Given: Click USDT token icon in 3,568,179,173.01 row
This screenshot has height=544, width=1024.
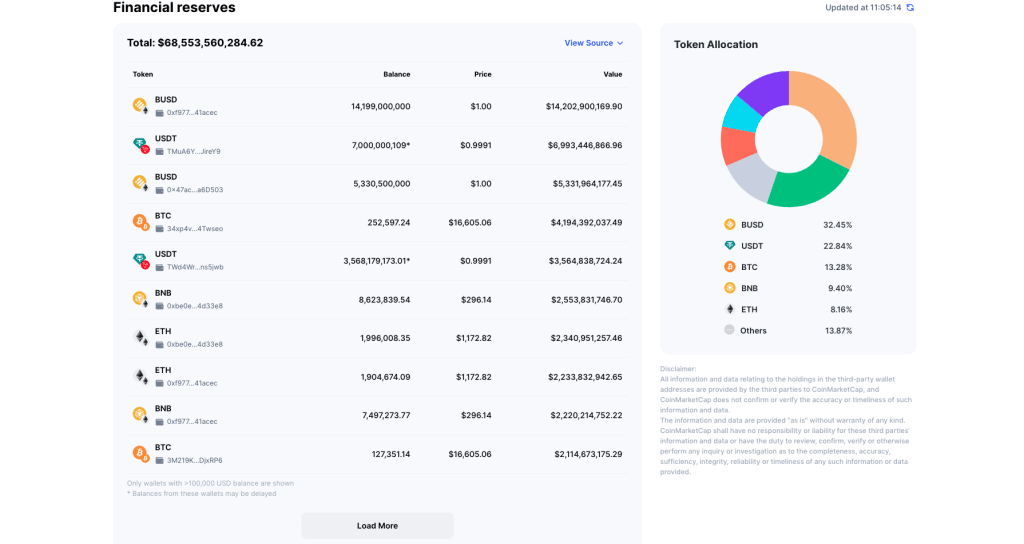Looking at the screenshot, I should tap(140, 260).
